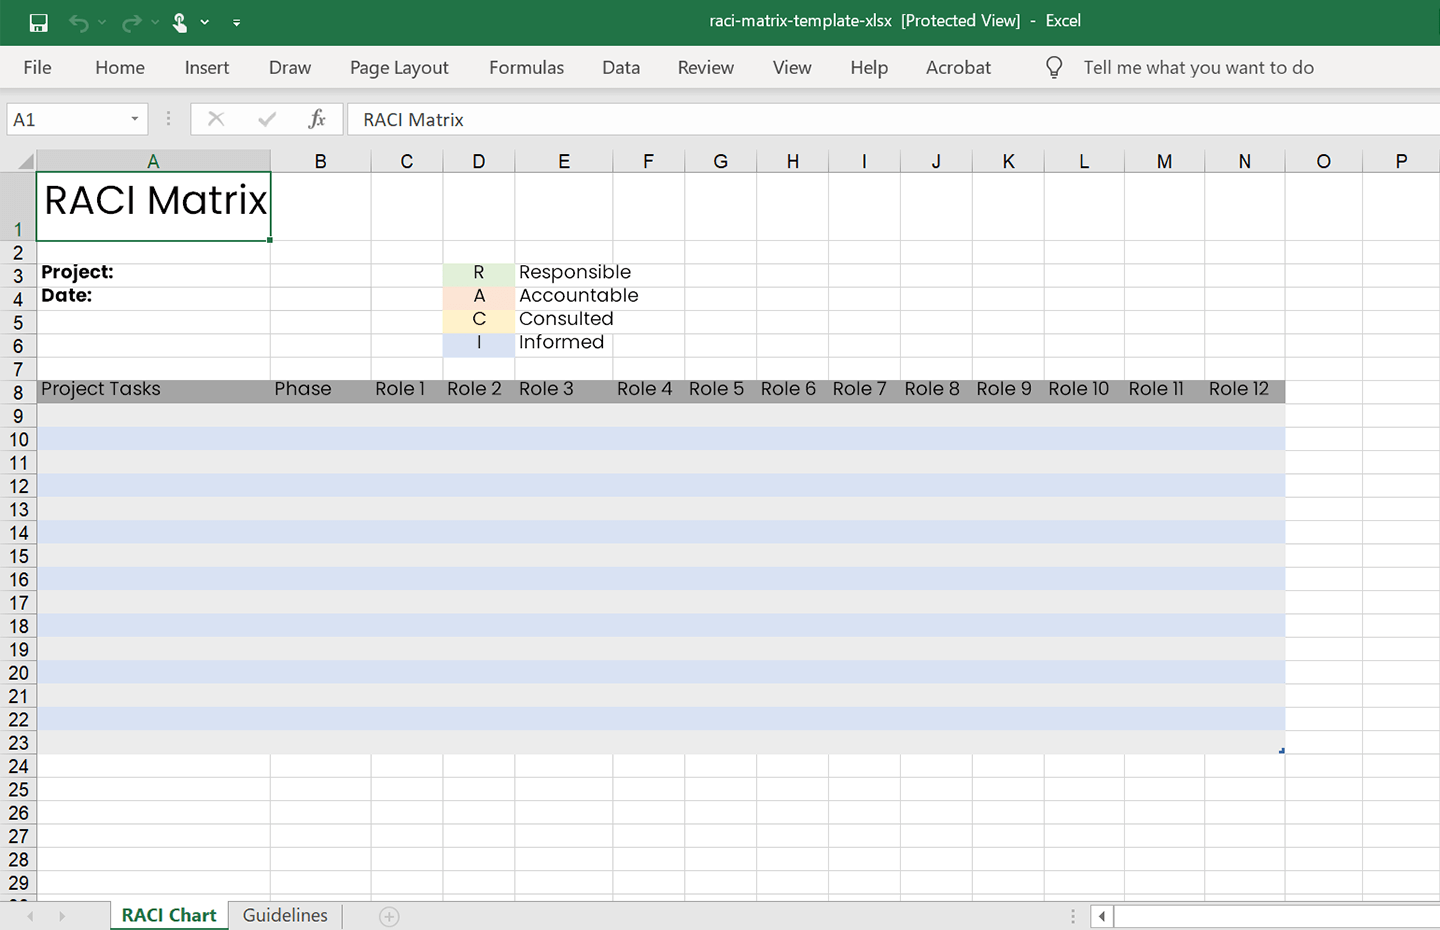Click the Insert Function fx icon
Image resolution: width=1440 pixels, height=930 pixels.
(317, 119)
